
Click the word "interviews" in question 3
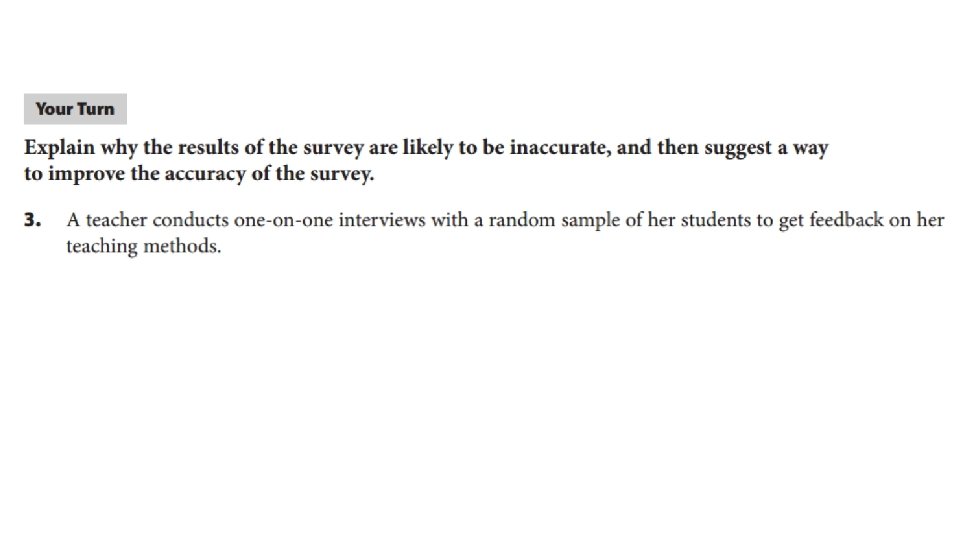tap(382, 220)
